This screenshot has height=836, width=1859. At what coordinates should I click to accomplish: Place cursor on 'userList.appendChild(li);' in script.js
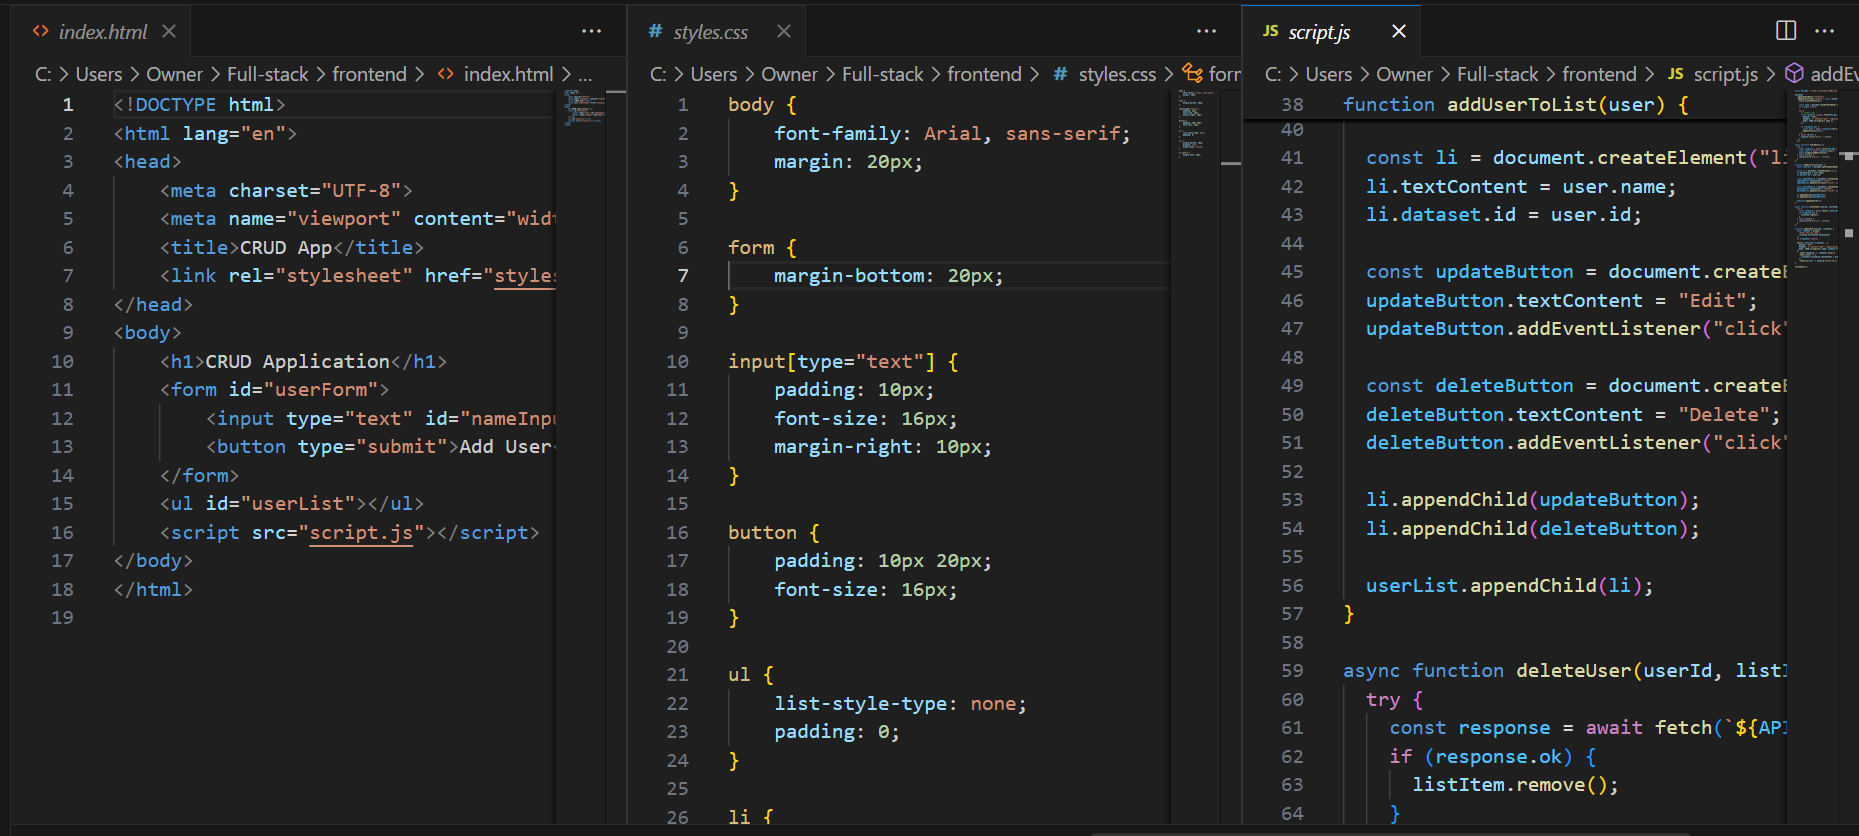pos(1510,586)
